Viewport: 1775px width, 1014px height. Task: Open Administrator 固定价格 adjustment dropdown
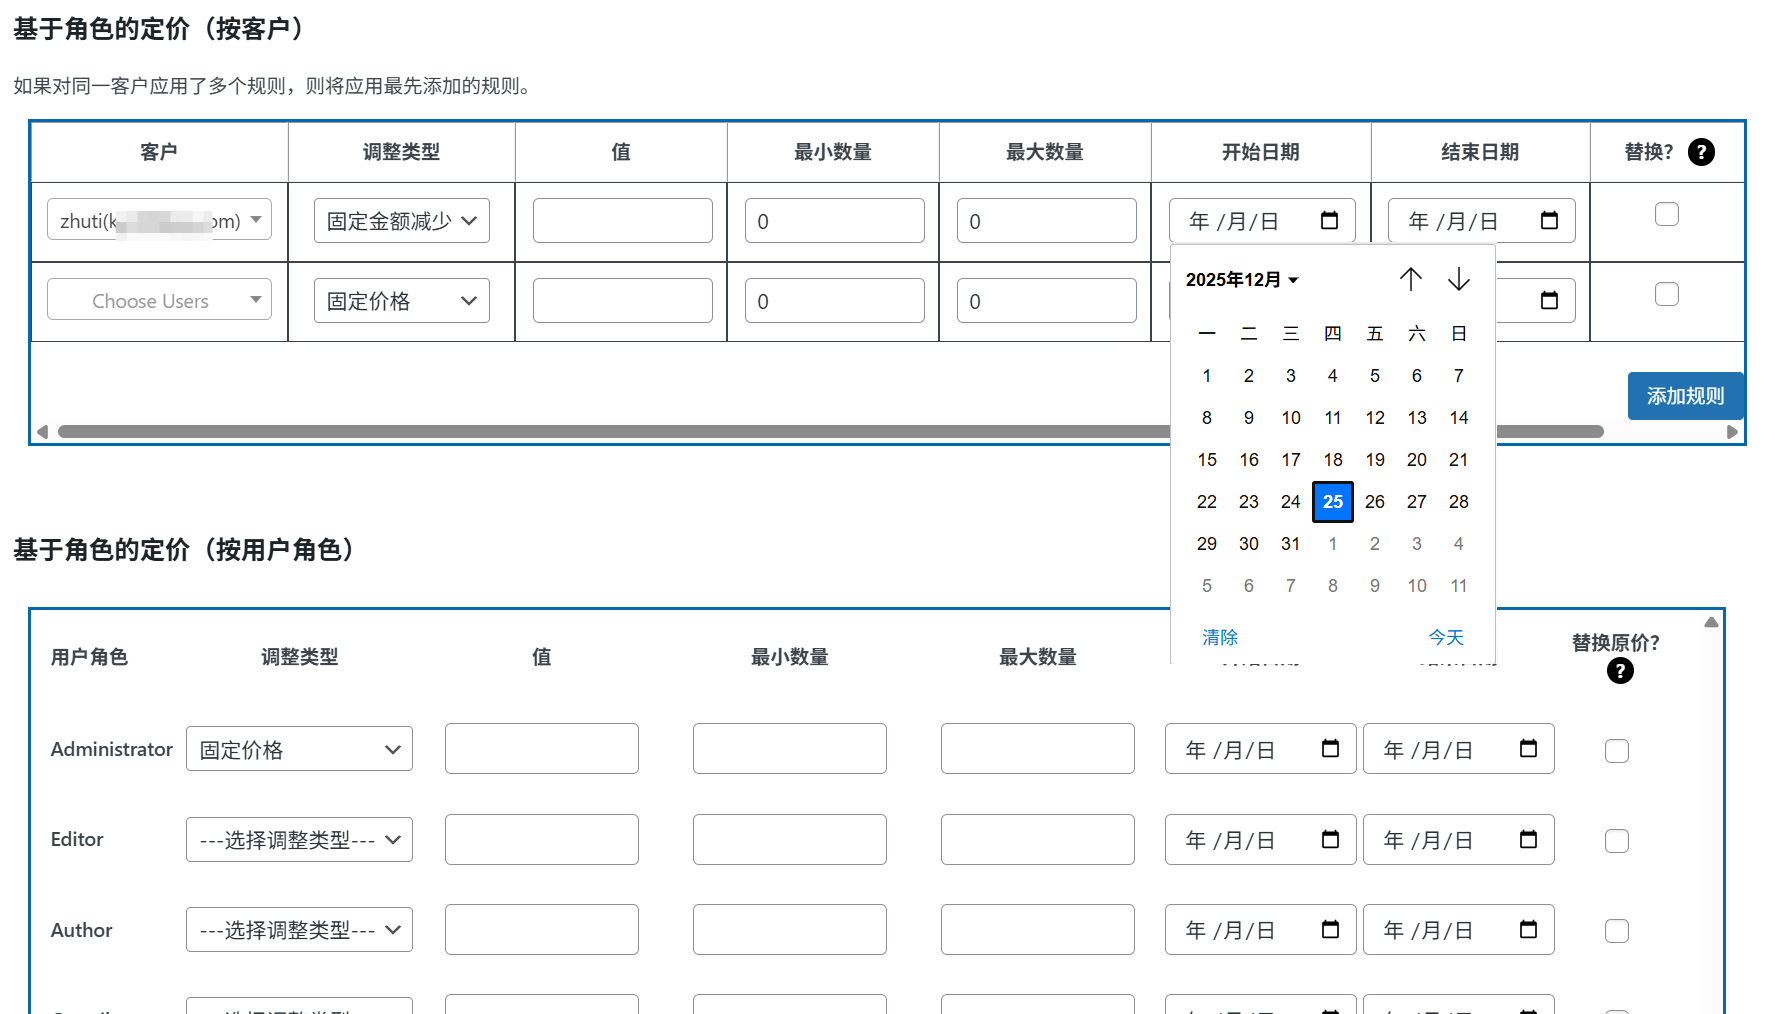point(299,749)
